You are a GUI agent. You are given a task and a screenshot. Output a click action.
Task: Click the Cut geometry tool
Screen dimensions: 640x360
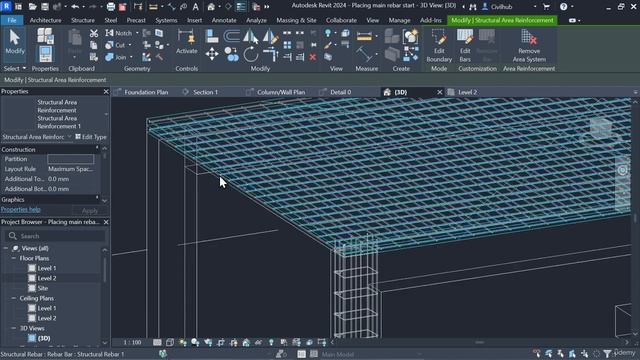click(x=115, y=45)
